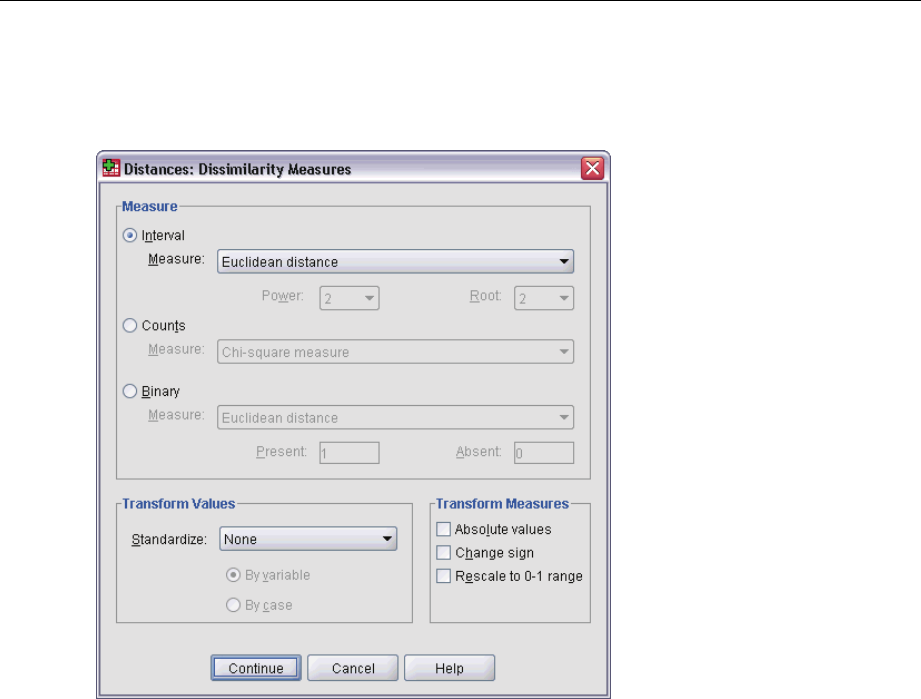Click the Continue button
Image resolution: width=921 pixels, height=699 pixels.
pyautogui.click(x=256, y=668)
